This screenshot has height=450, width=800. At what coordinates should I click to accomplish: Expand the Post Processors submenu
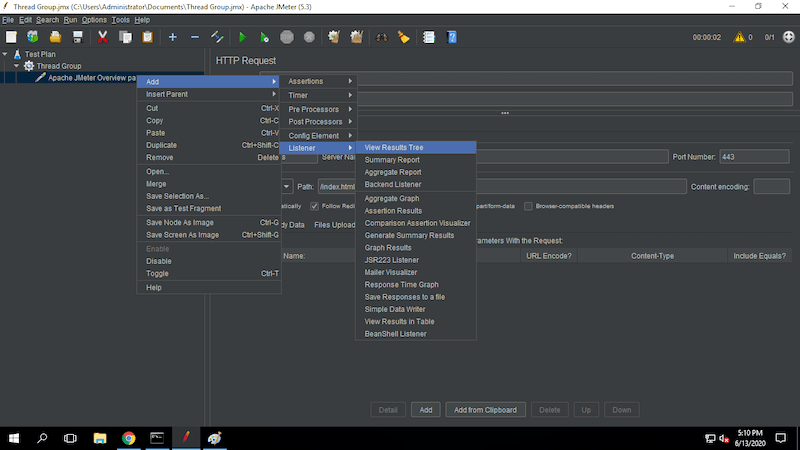tap(318, 122)
